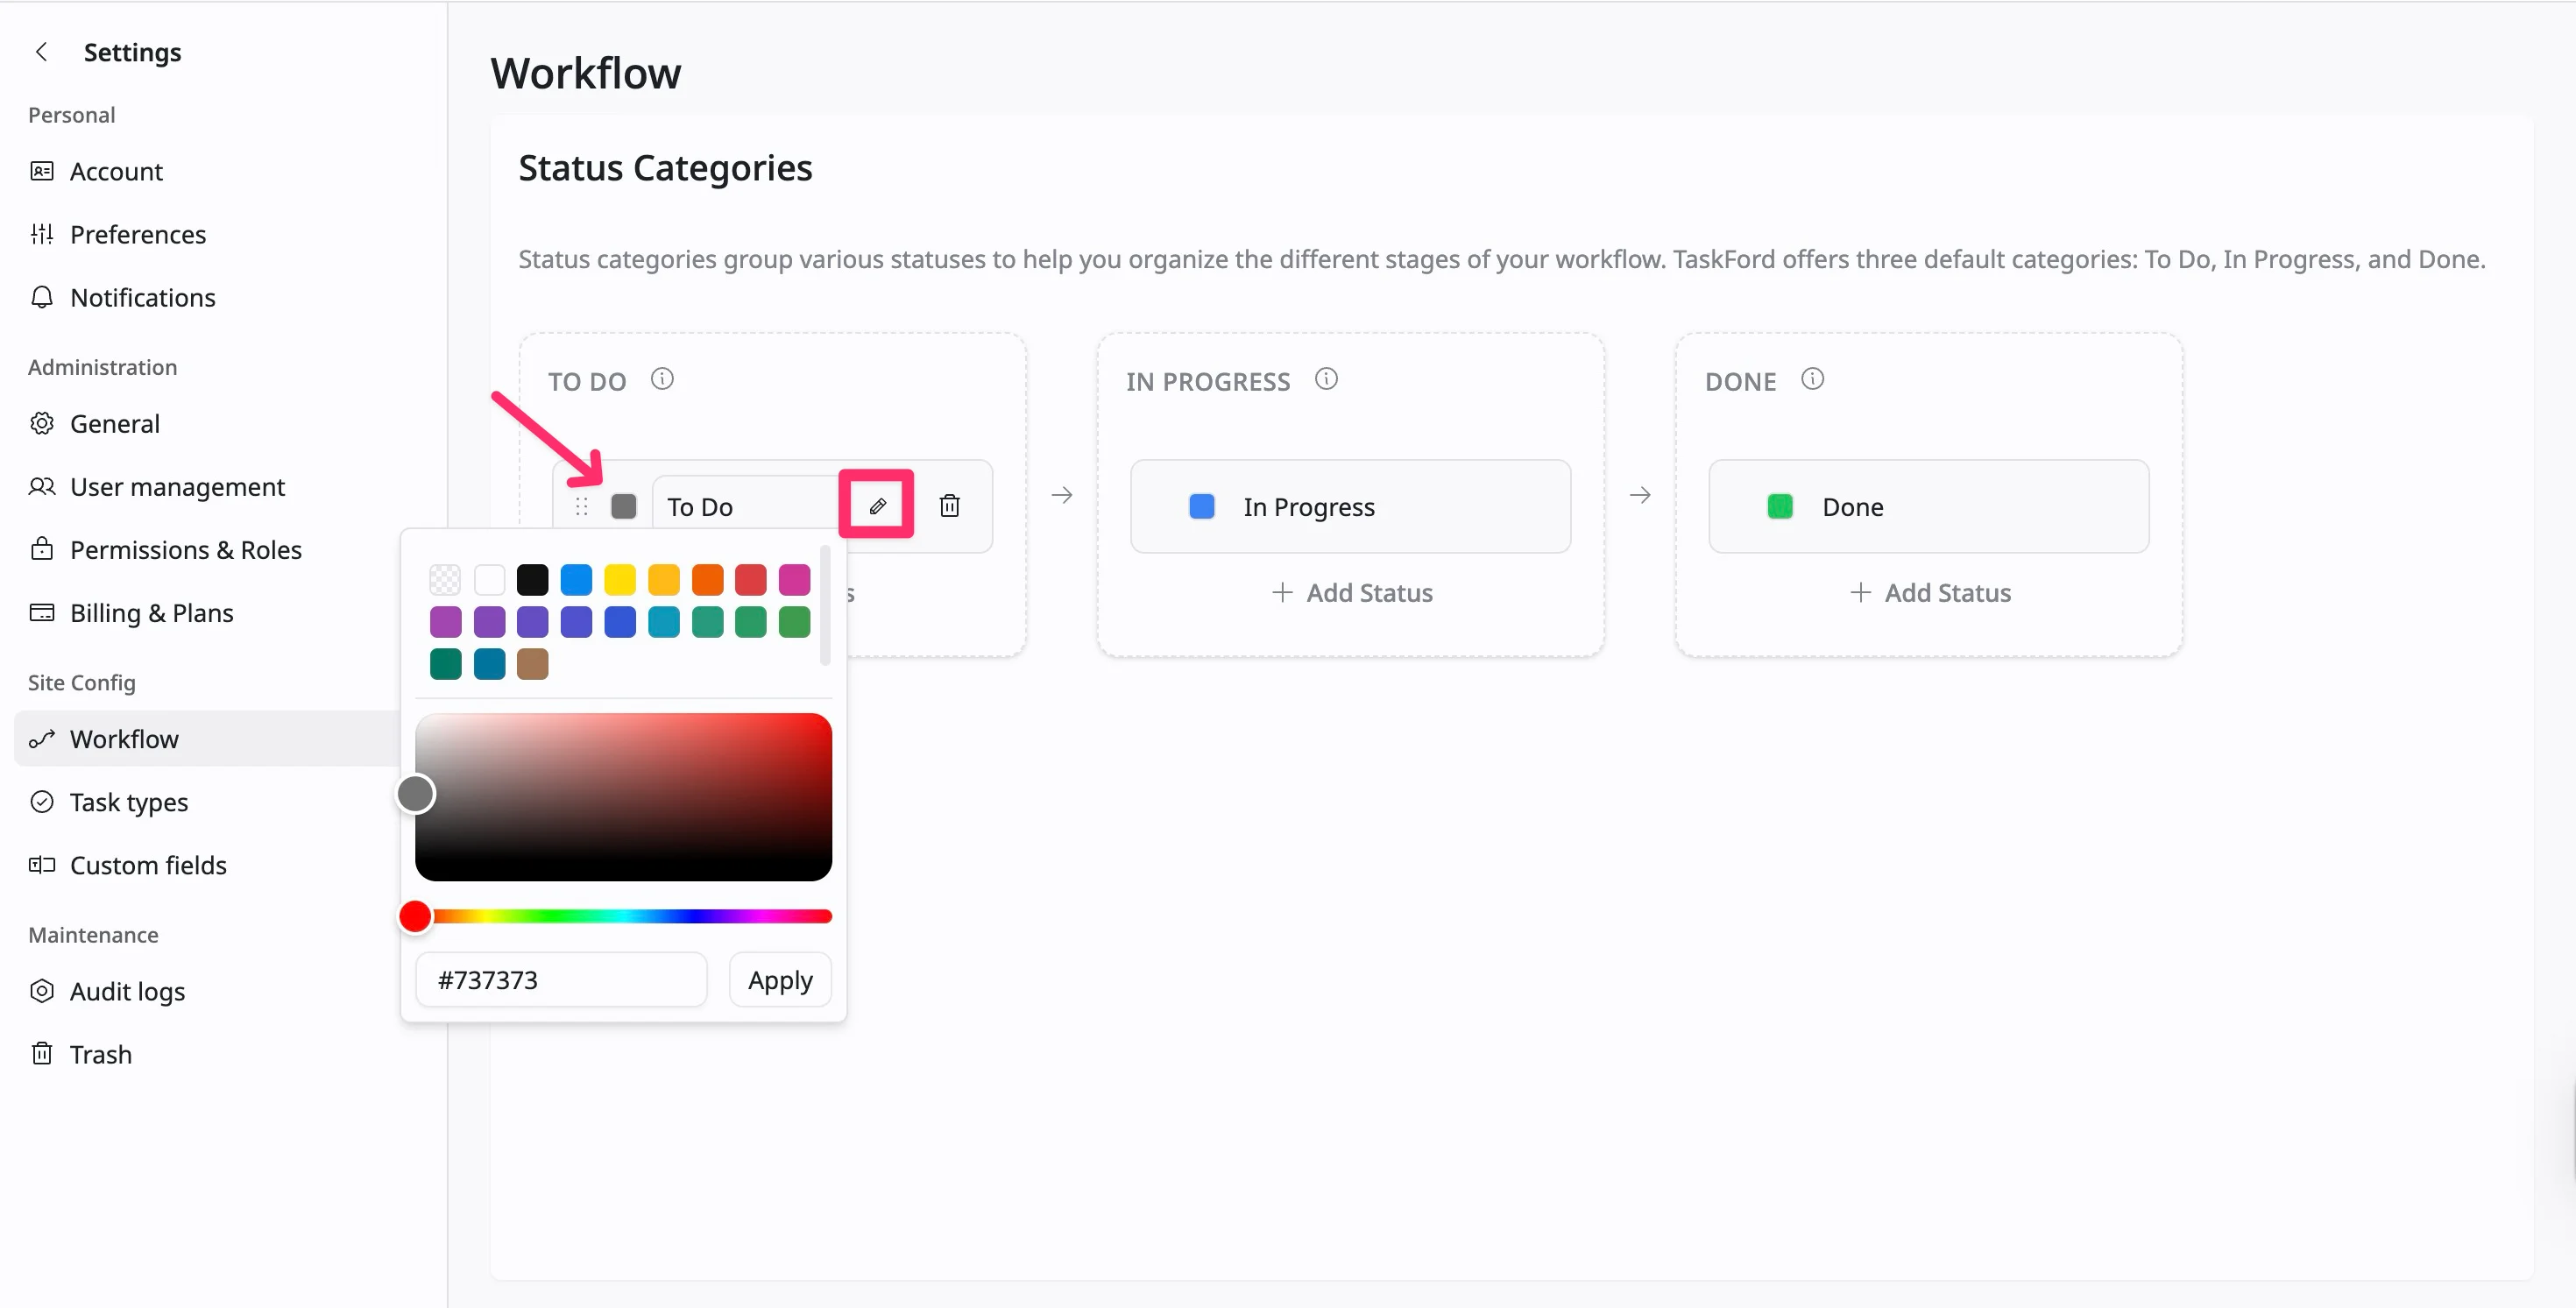The image size is (2576, 1308).
Task: Click the hue slider red handle
Action: point(415,916)
